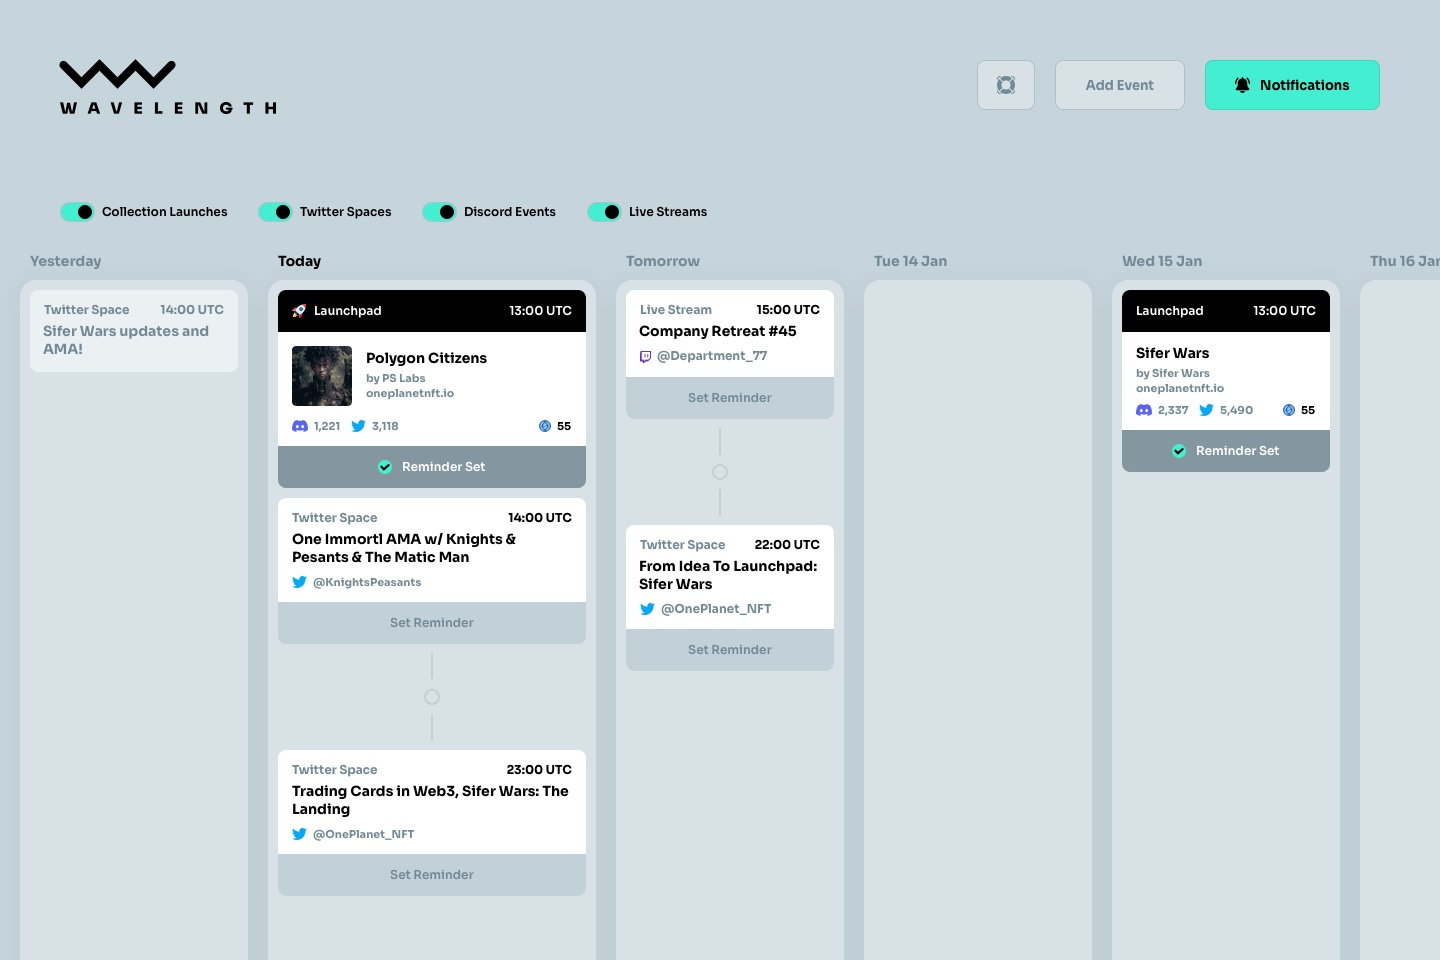Toggle the Discord Events filter off
This screenshot has height=960, width=1440.
(440, 212)
